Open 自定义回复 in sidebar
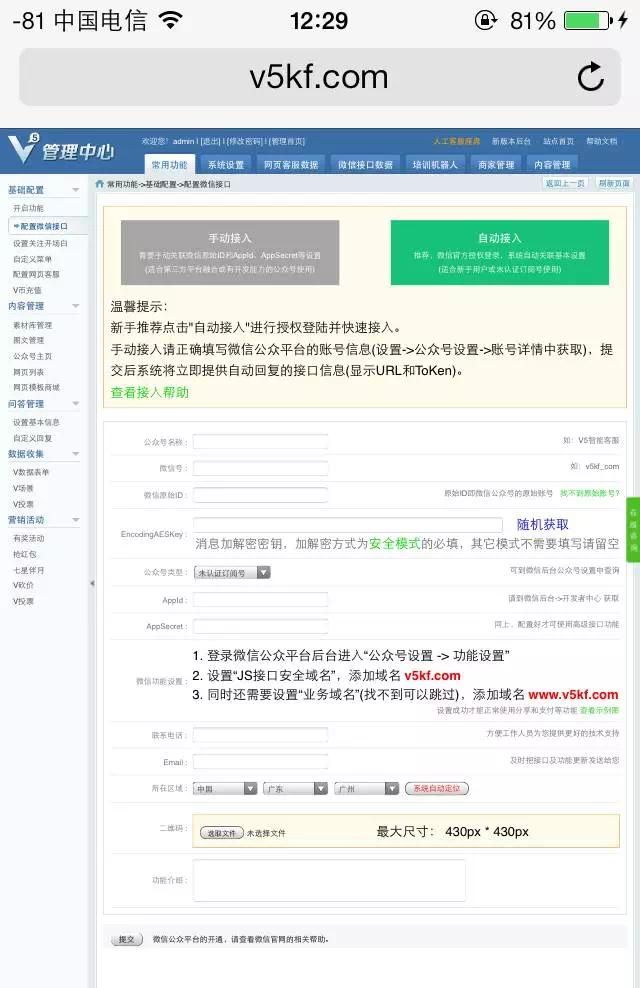Viewport: 640px width, 988px height. point(32,438)
